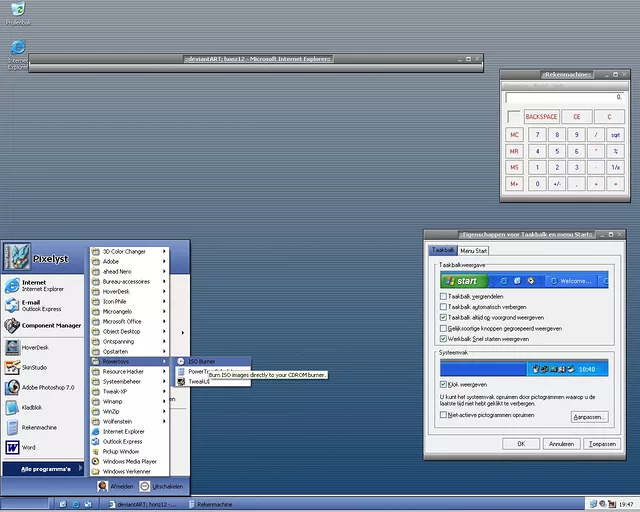Toggle 'Taakbalk automatisch verbergen' checkbox
The width and height of the screenshot is (640, 512).
(444, 307)
